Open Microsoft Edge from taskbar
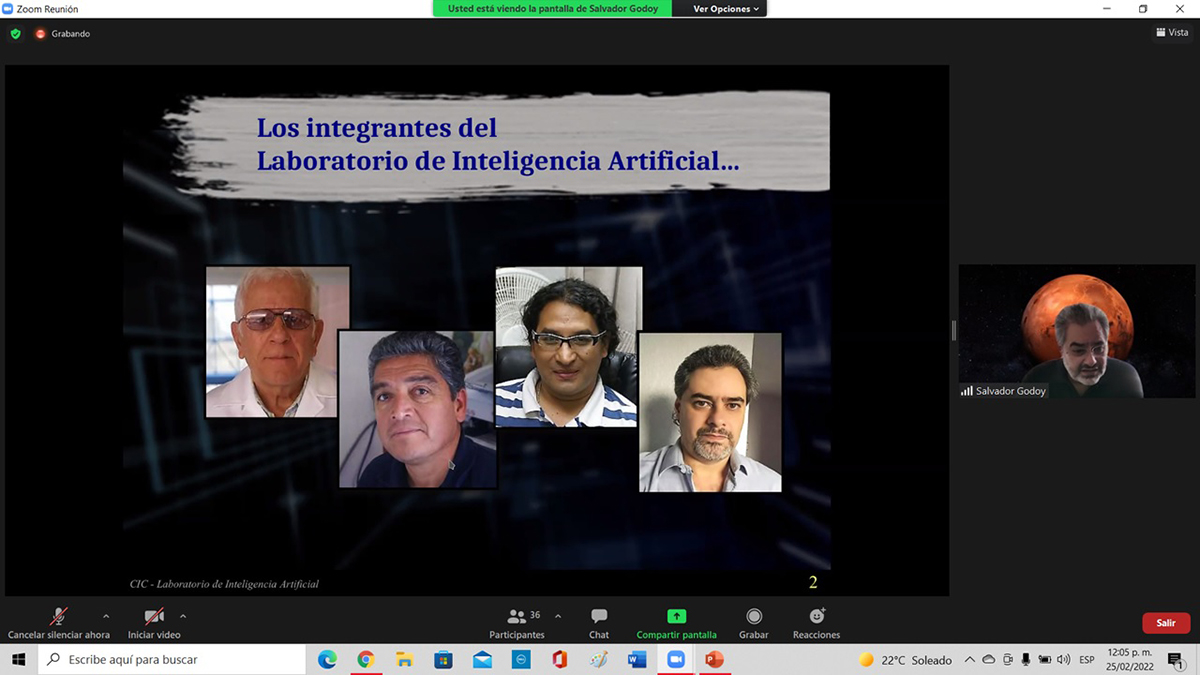The height and width of the screenshot is (675, 1200). click(x=327, y=660)
